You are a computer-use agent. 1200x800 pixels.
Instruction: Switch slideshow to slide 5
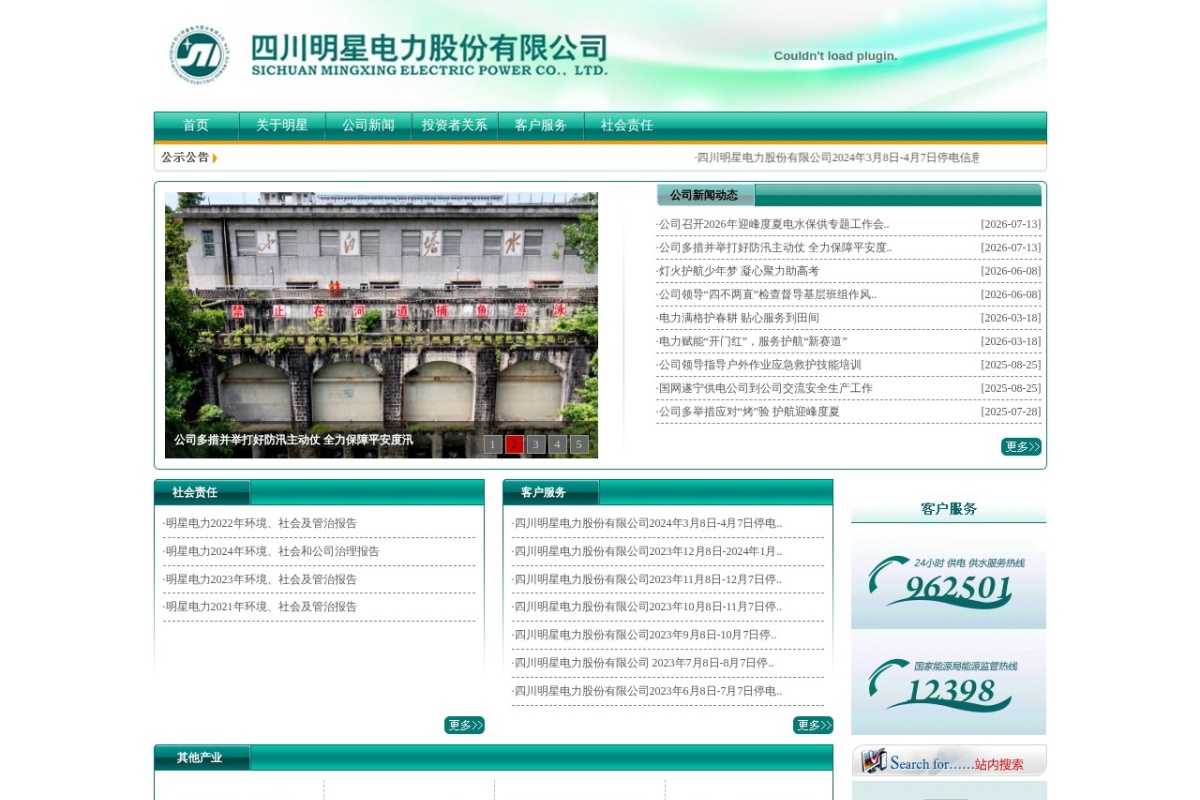(580, 444)
